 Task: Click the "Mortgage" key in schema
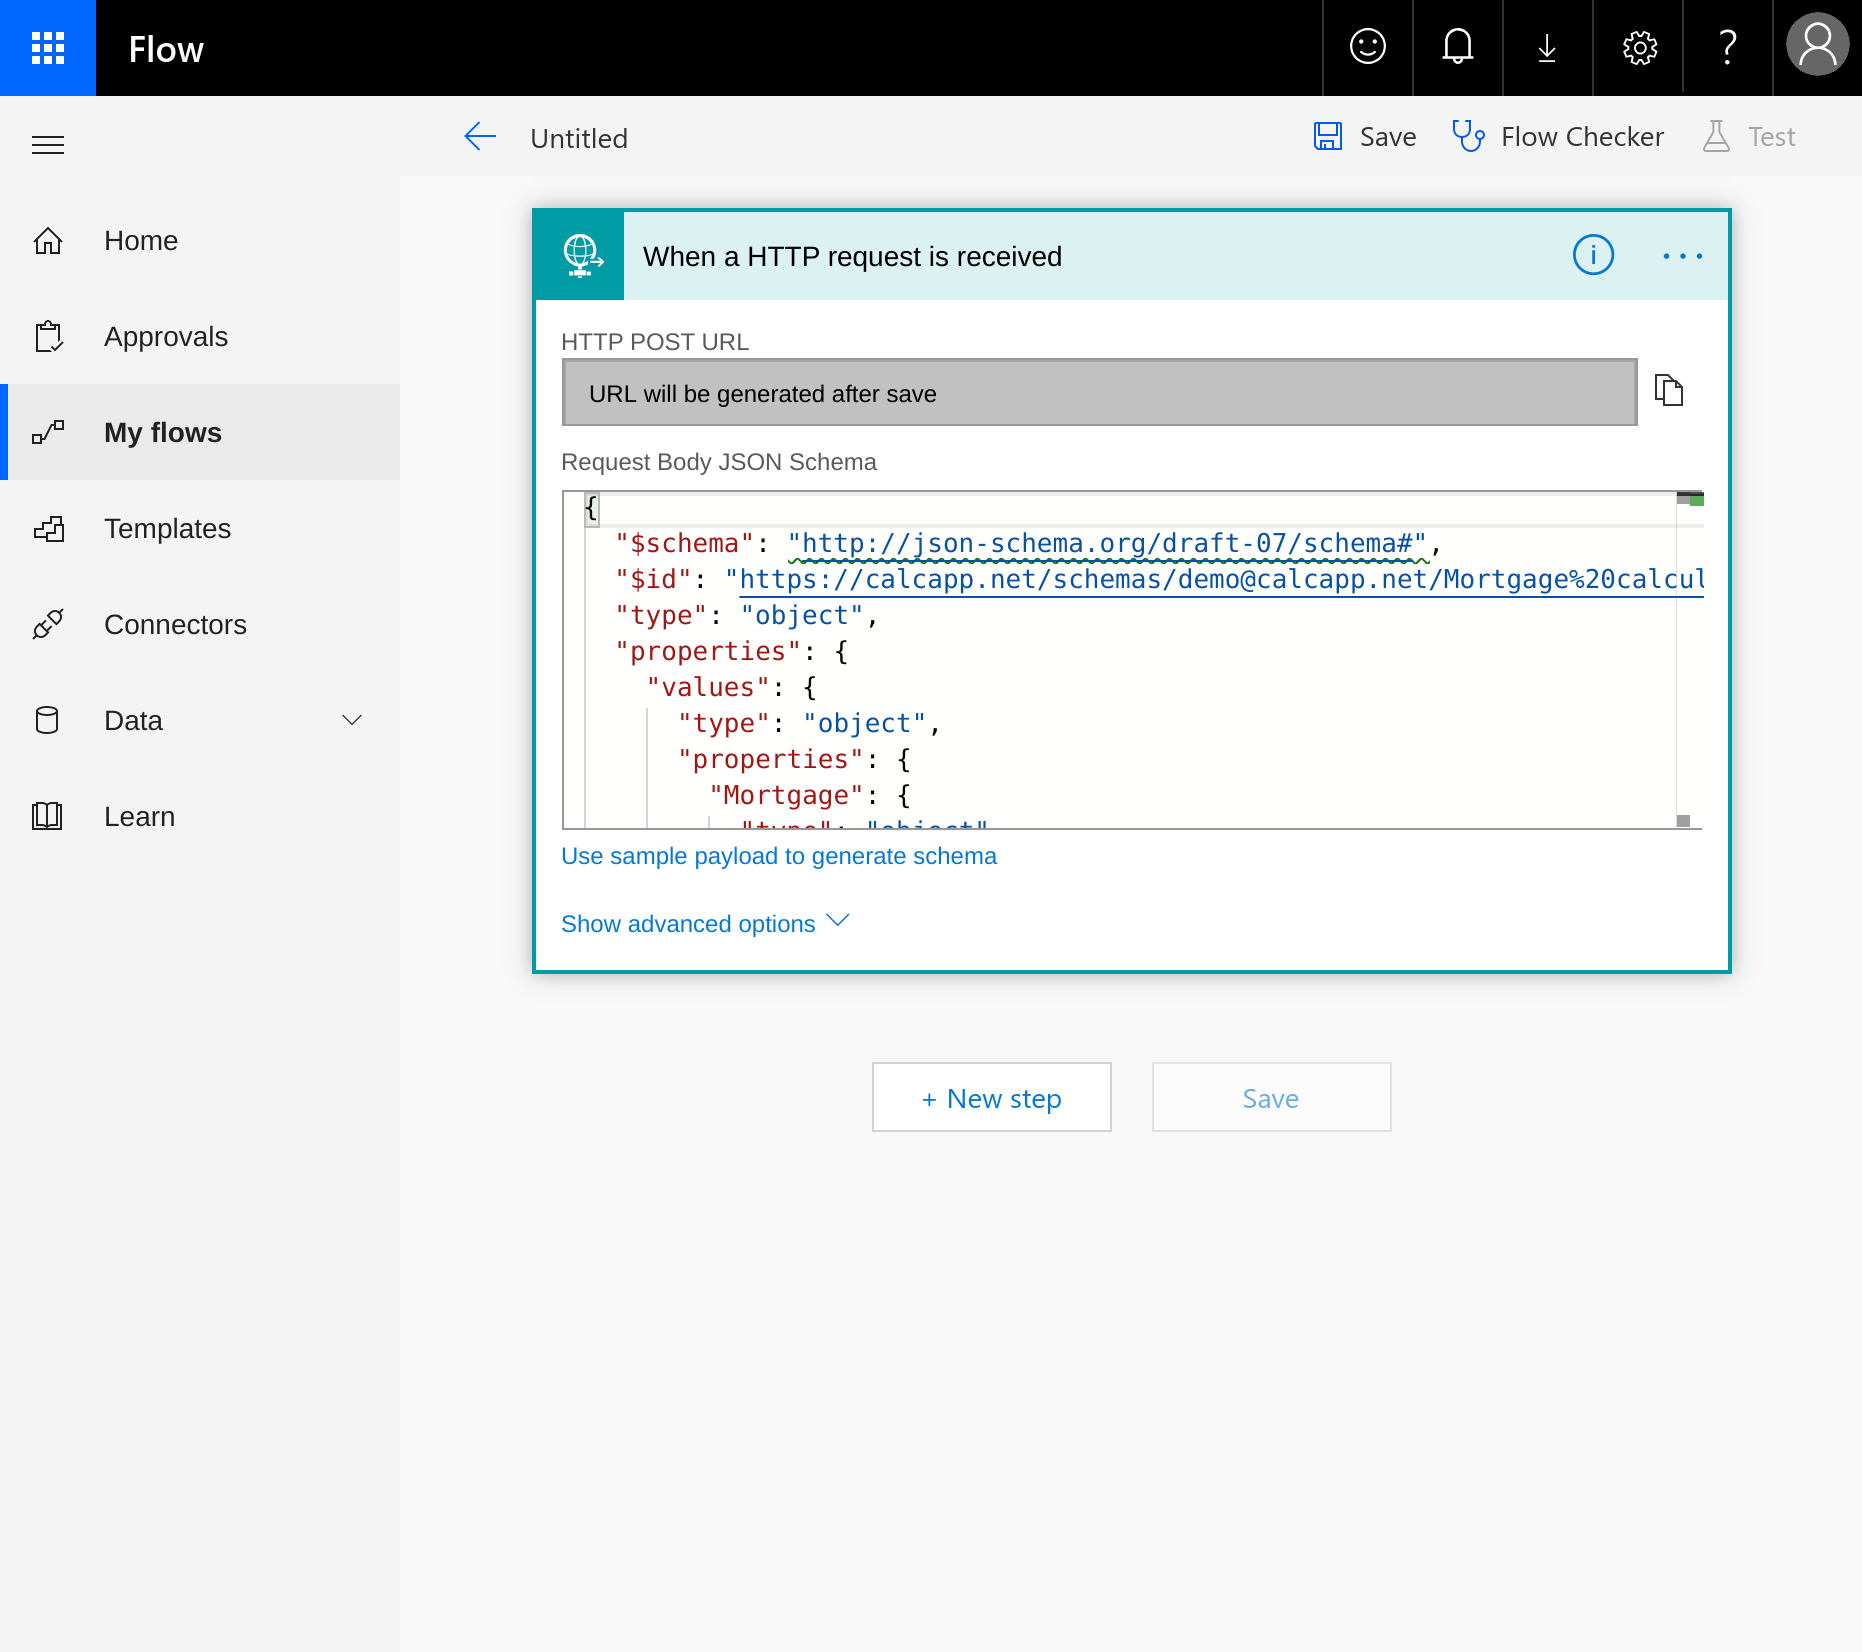786,795
